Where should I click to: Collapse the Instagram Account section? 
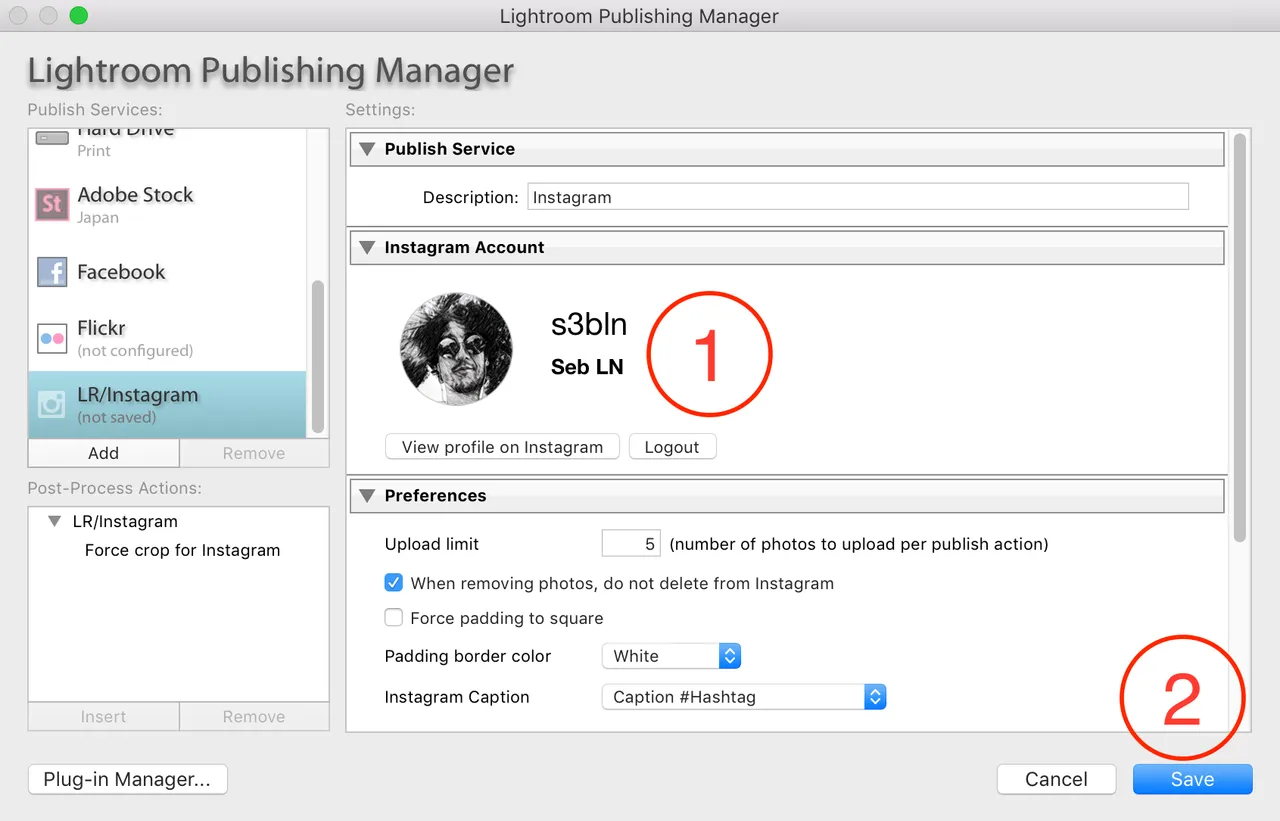(x=366, y=248)
